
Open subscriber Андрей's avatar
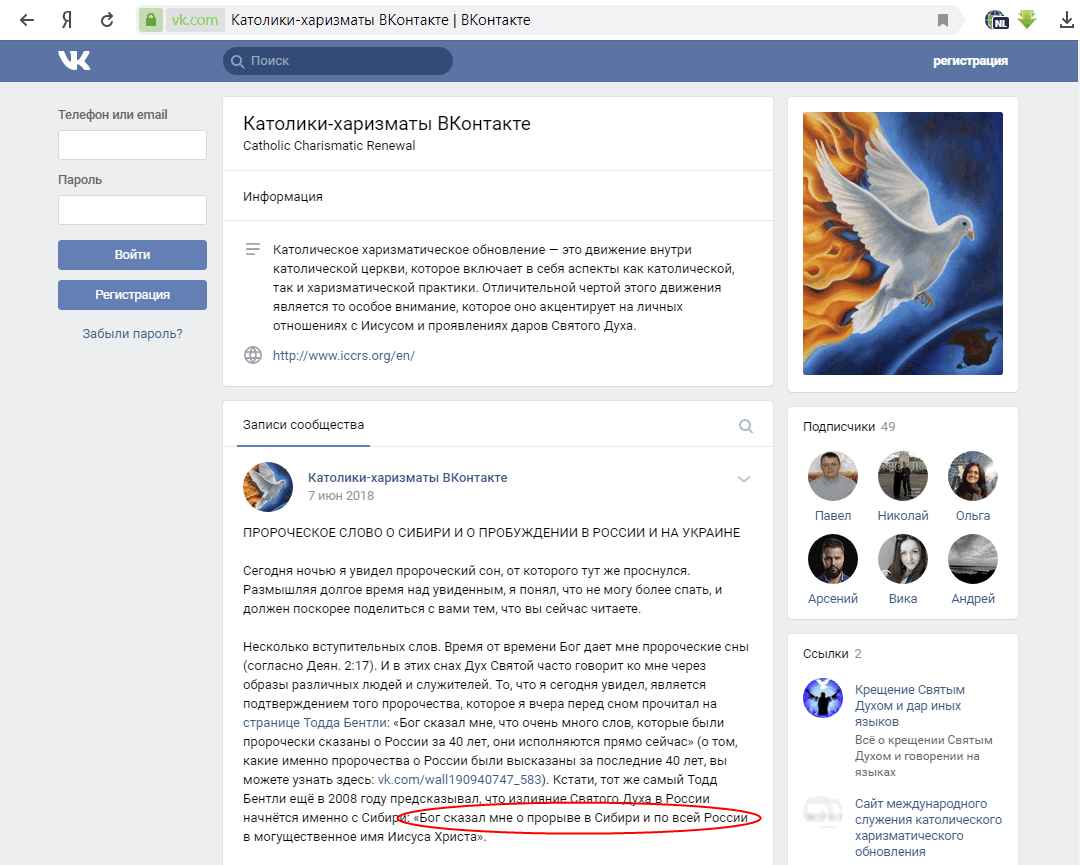tap(973, 559)
